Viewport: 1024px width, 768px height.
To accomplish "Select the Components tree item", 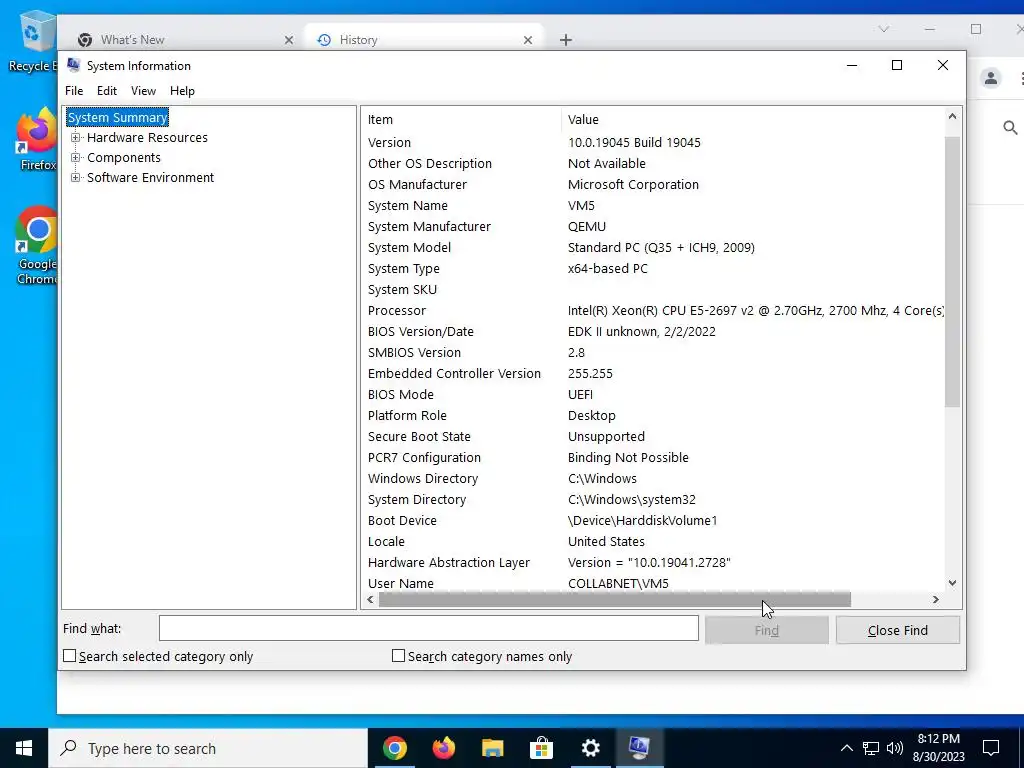I will (123, 157).
